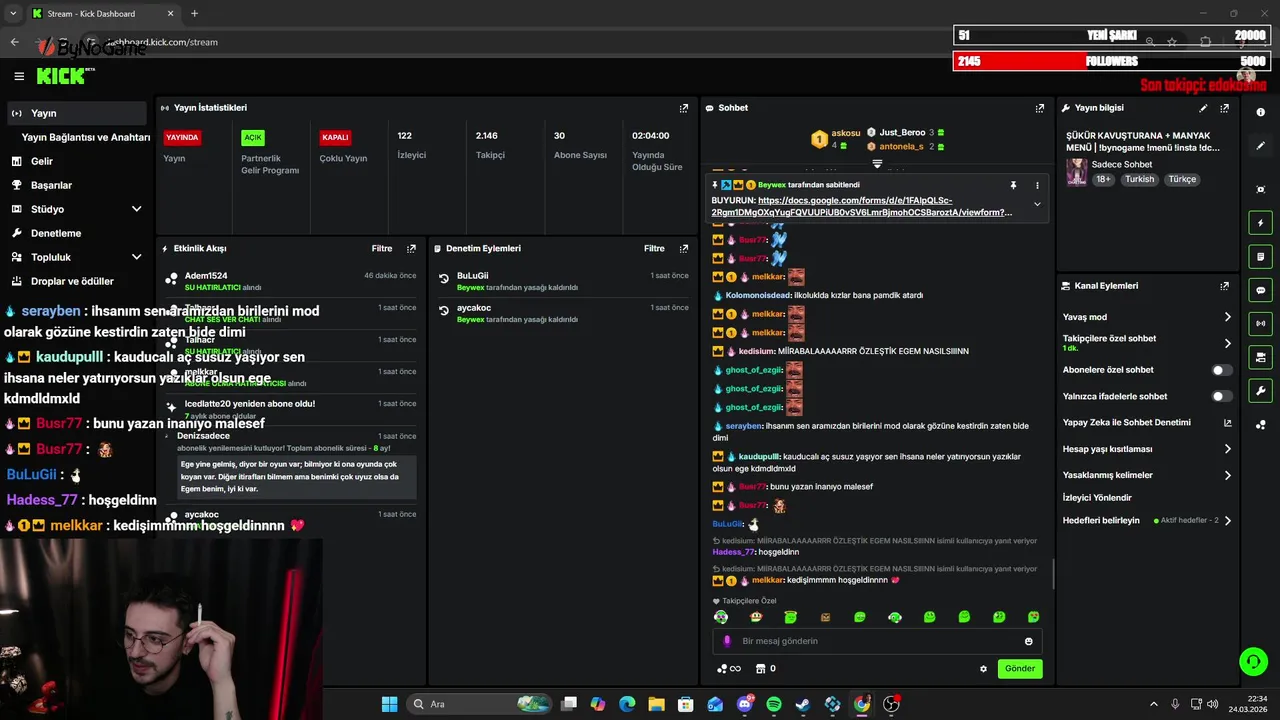Image resolution: width=1280 pixels, height=720 pixels.
Task: Open Steam from the taskbar
Action: 803,704
